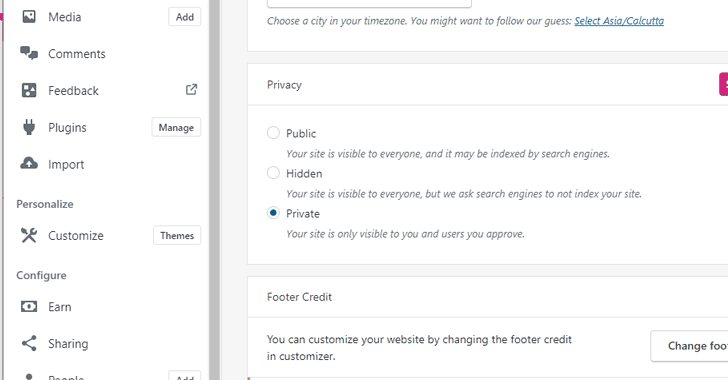Open Themes button beside Customize
Viewport: 728px width, 380px height.
pos(177,236)
